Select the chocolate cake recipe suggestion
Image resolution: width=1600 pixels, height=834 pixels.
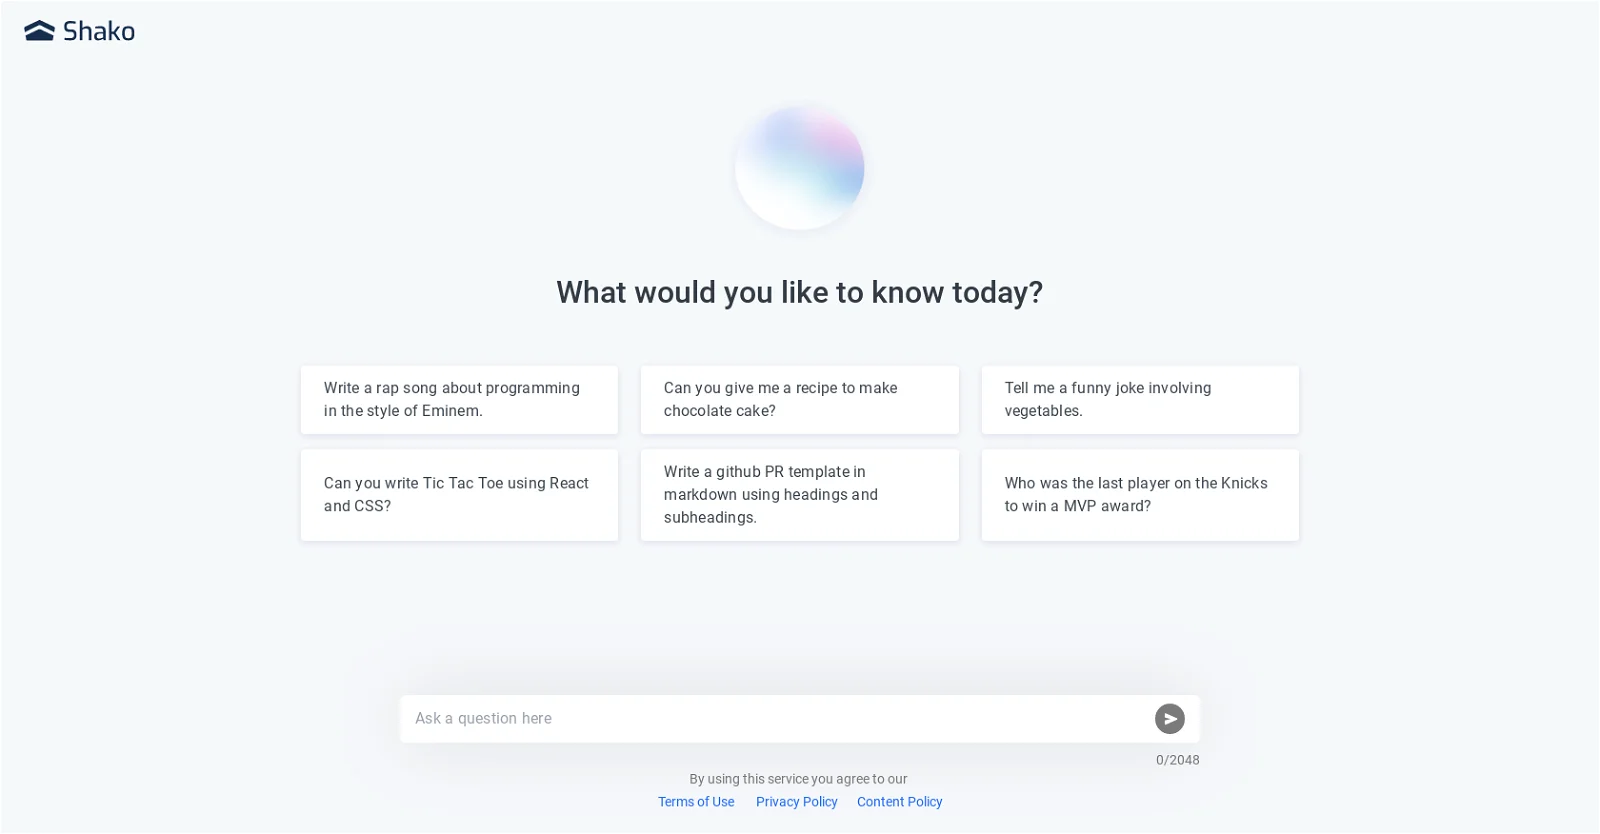(799, 399)
